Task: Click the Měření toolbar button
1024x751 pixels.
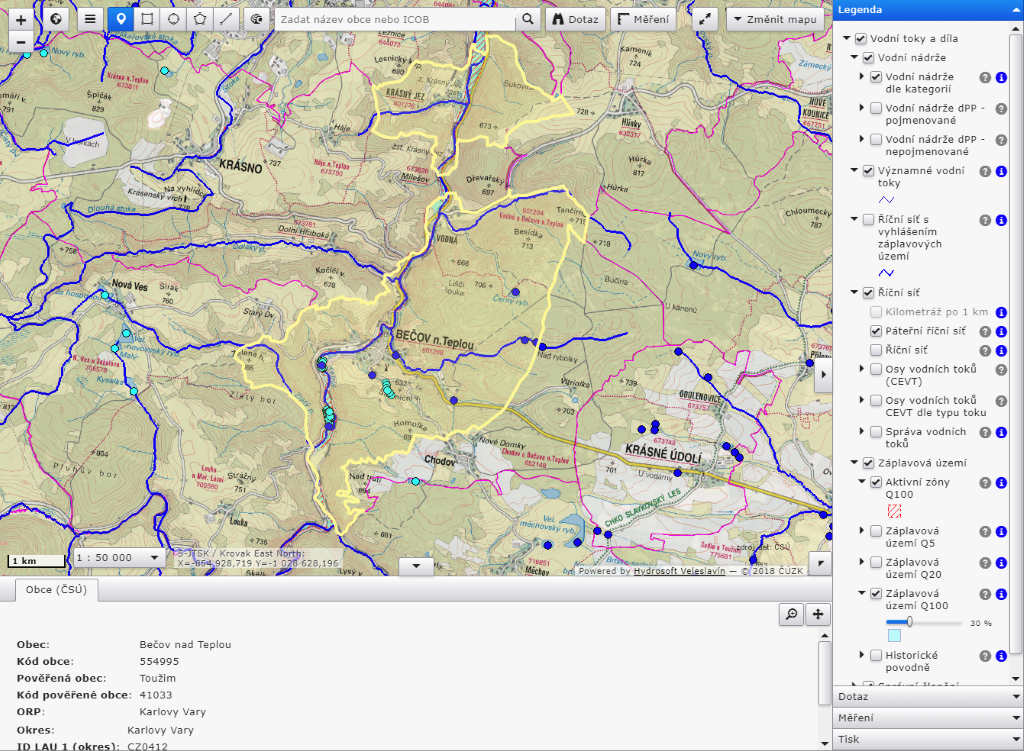Action: pyautogui.click(x=643, y=20)
